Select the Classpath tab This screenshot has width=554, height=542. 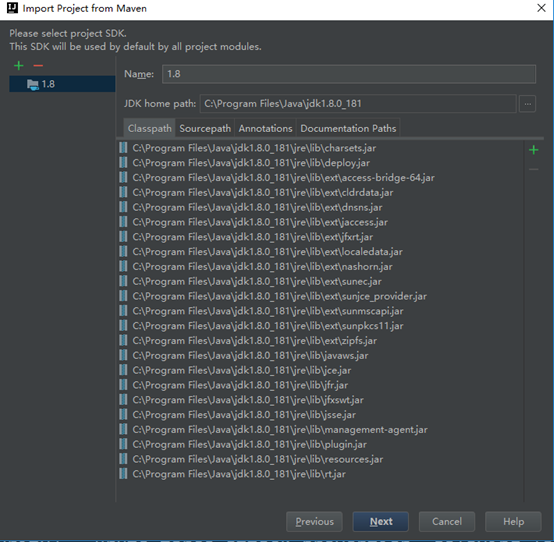(149, 128)
